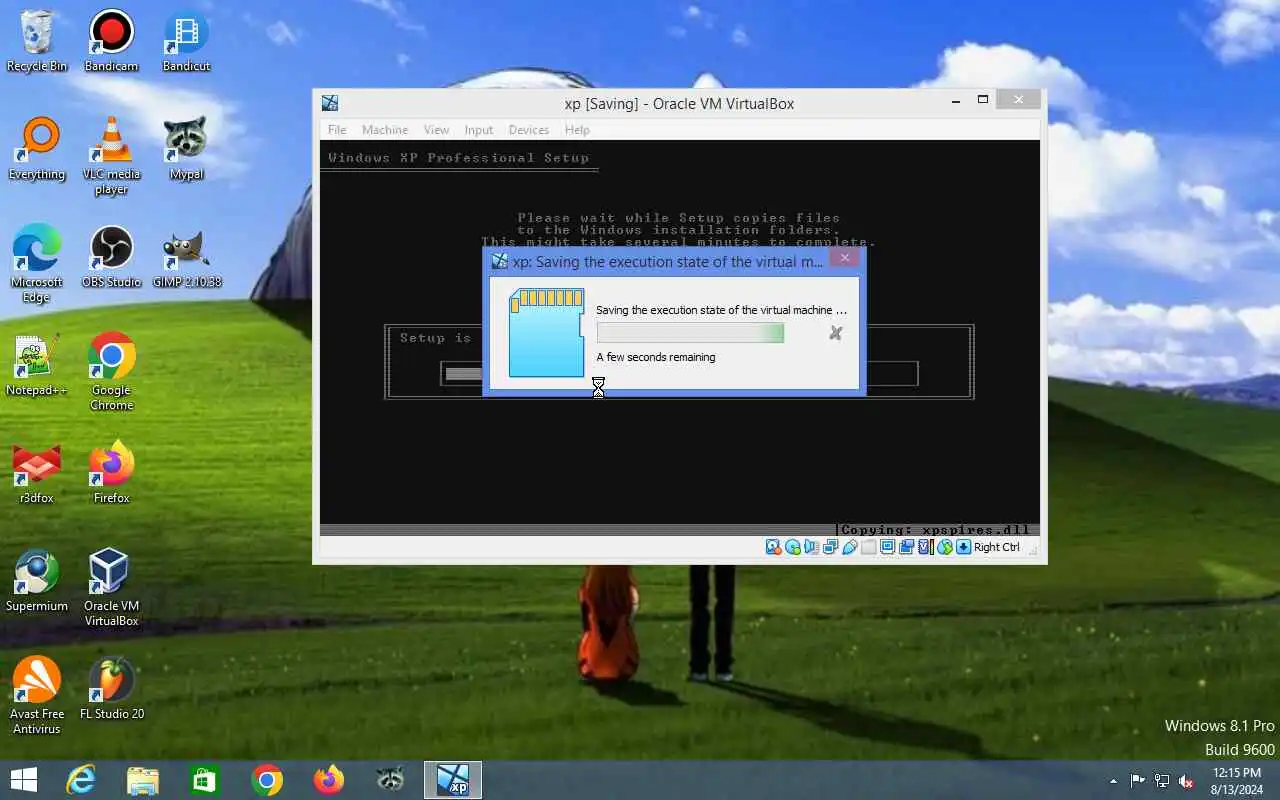Open the Input menu in VirtualBox

click(x=479, y=130)
